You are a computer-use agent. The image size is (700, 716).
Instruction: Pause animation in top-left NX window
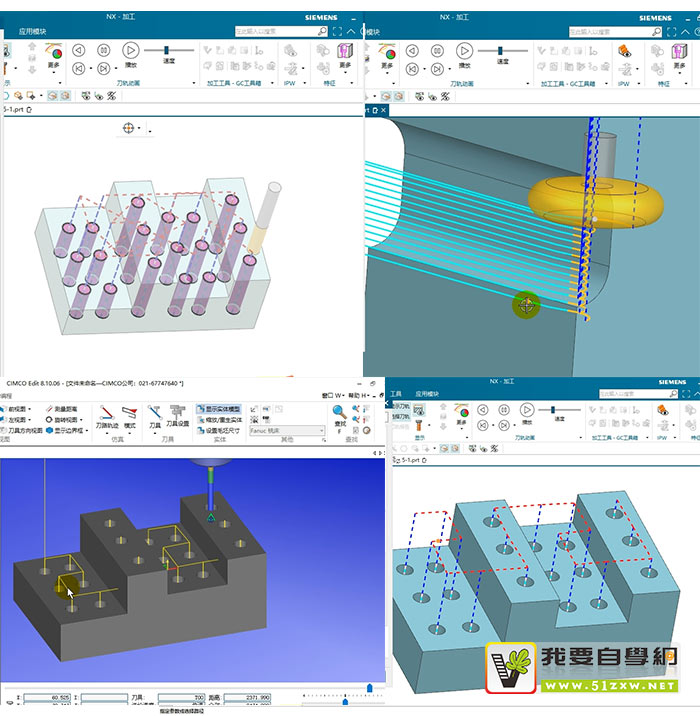pos(104,50)
